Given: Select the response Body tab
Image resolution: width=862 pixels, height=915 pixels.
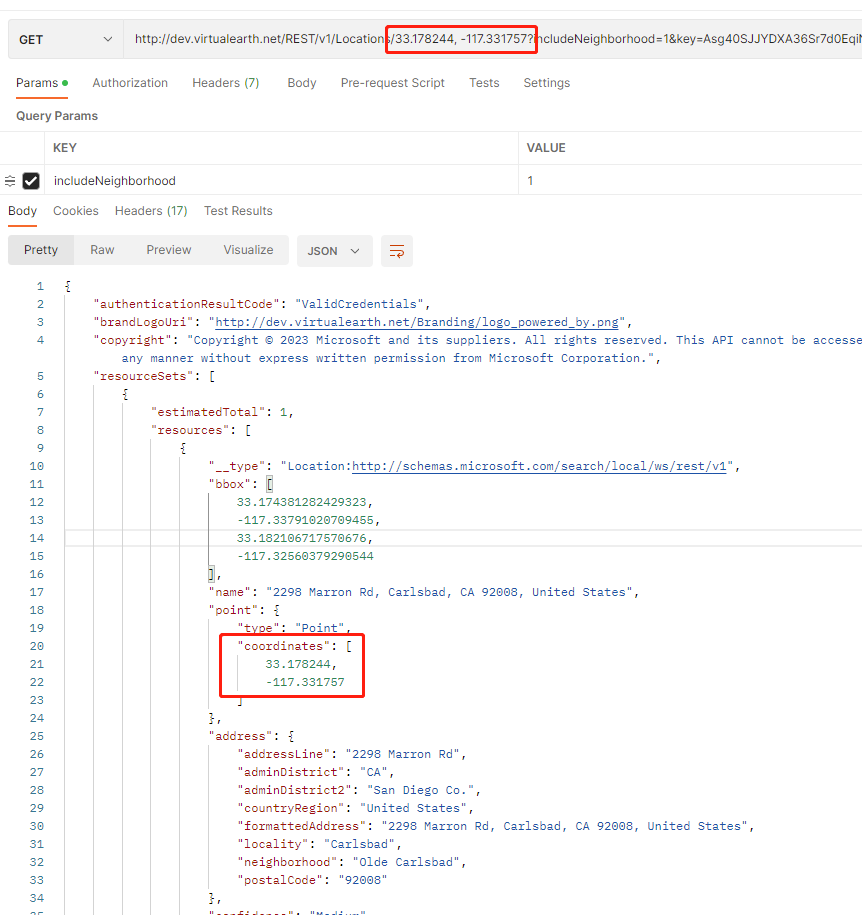Looking at the screenshot, I should [22, 211].
